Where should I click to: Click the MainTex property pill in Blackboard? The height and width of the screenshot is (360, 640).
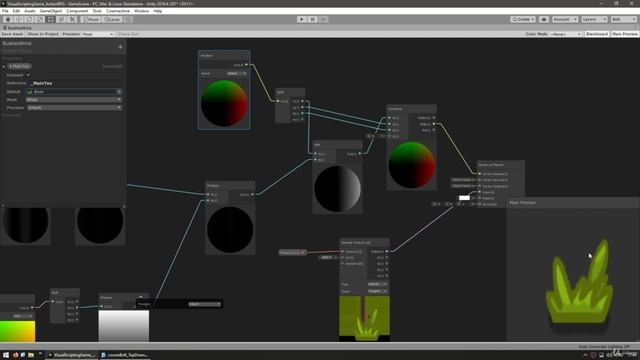coord(20,66)
